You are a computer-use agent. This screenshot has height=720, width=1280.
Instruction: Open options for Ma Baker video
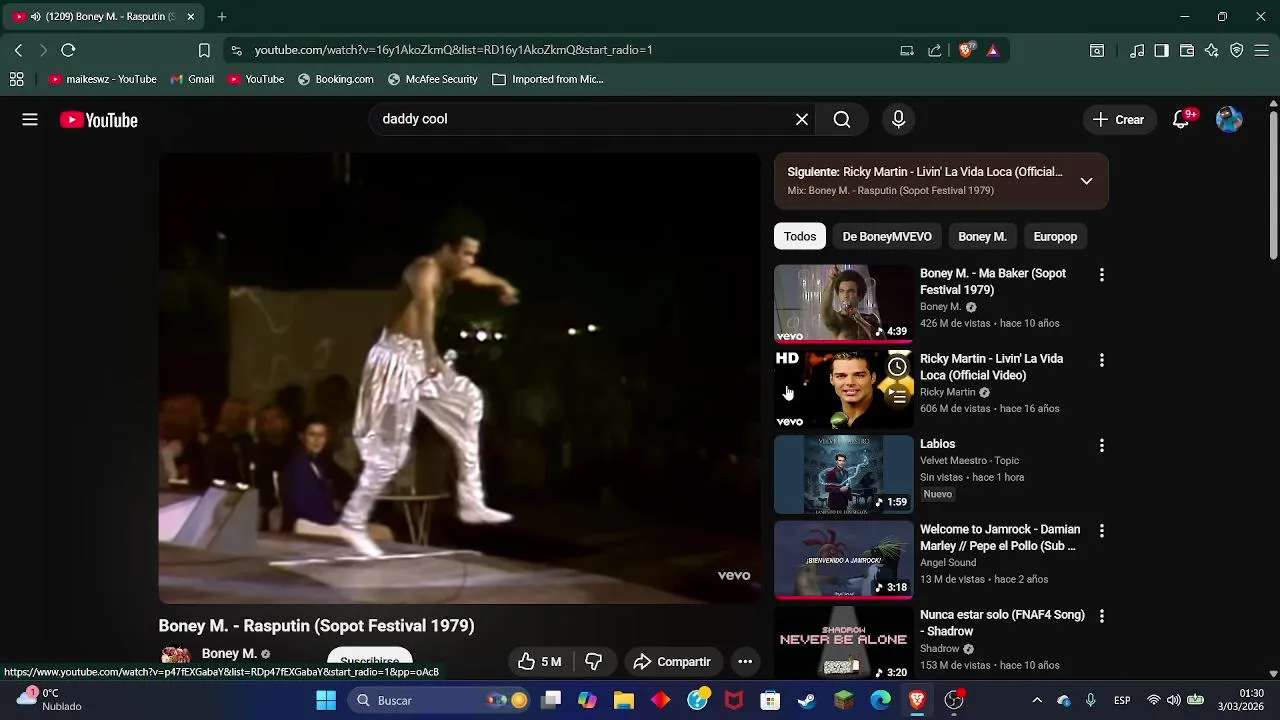tap(1102, 274)
